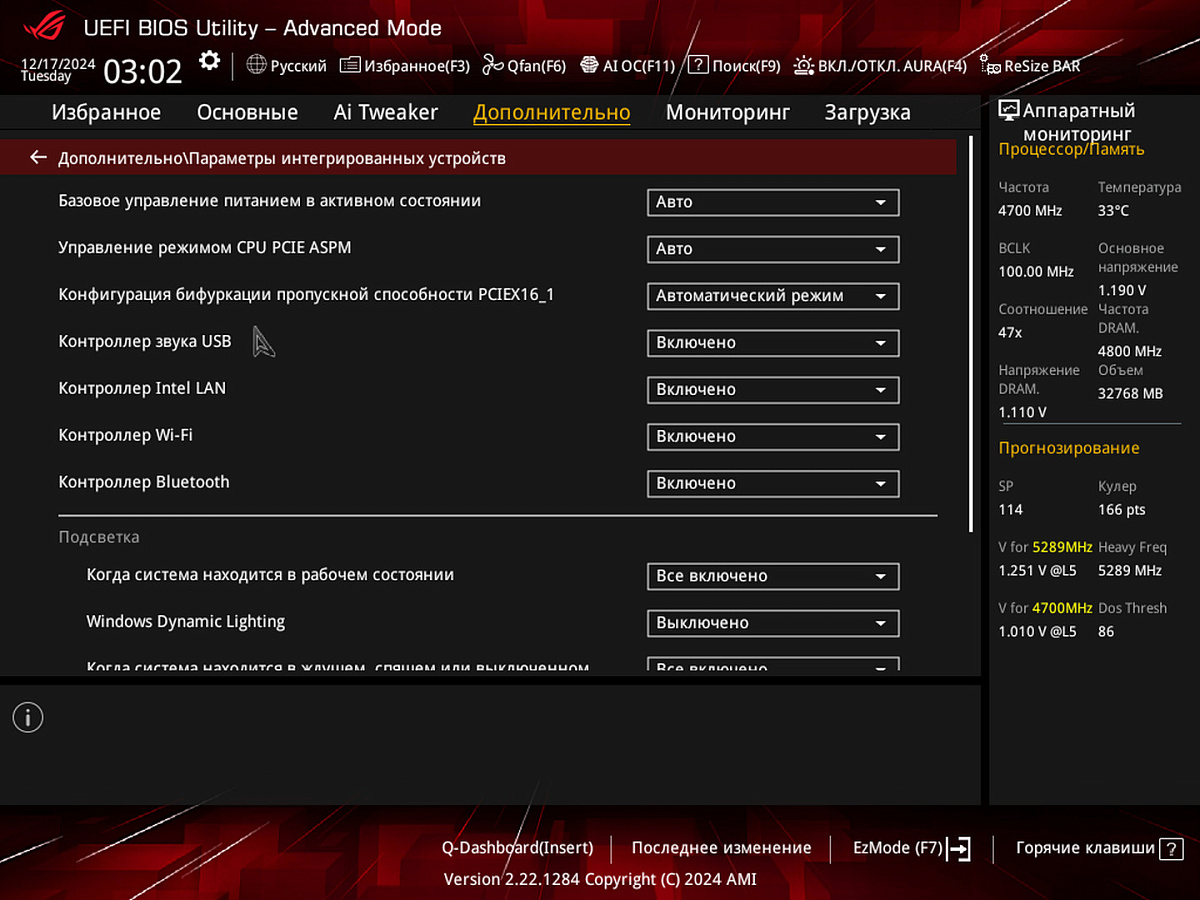
Task: Select the Базовое управление питанием в активном состоянии label
Action: [x=270, y=201]
